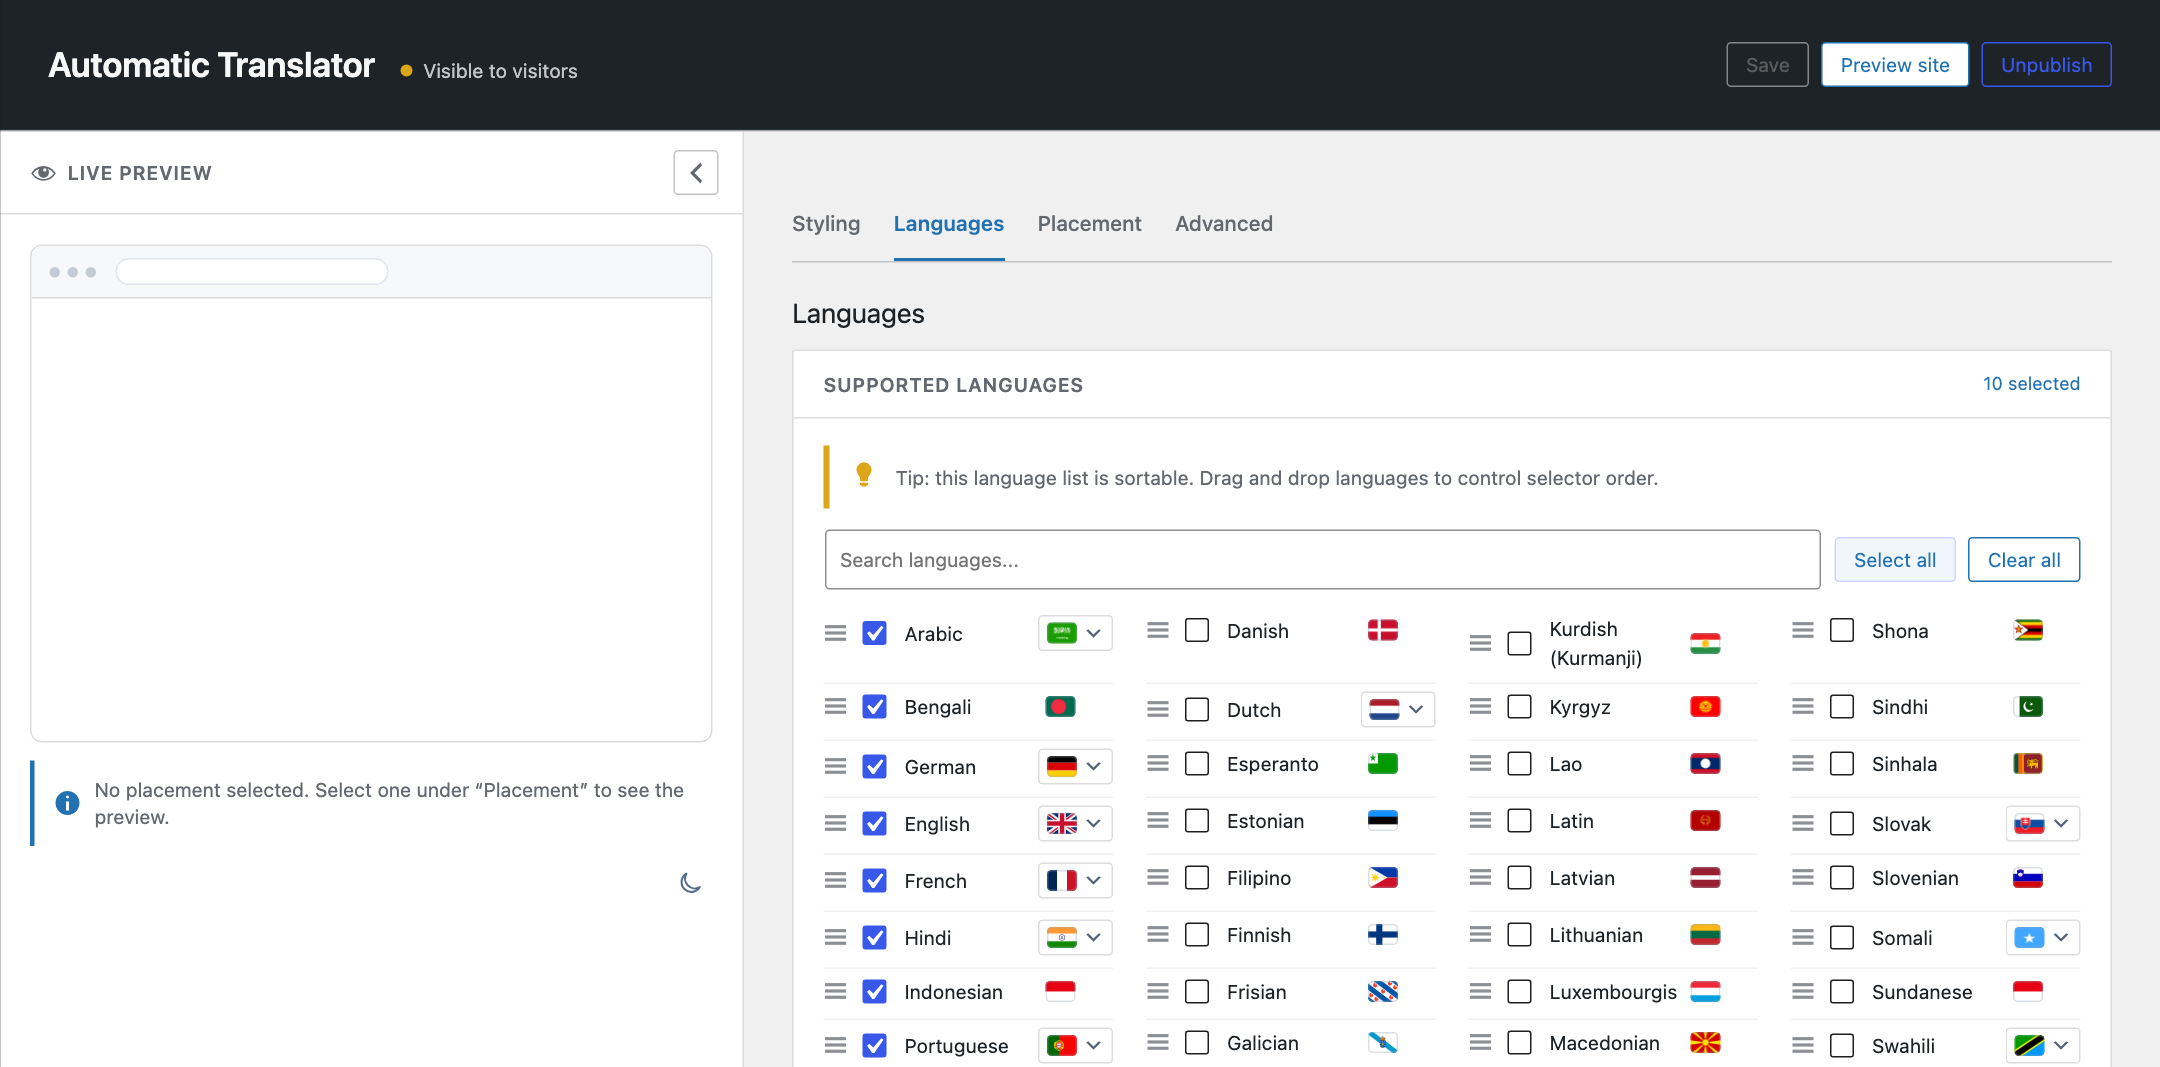Grab the drag handle beside Arabic
2160x1067 pixels.
[836, 633]
